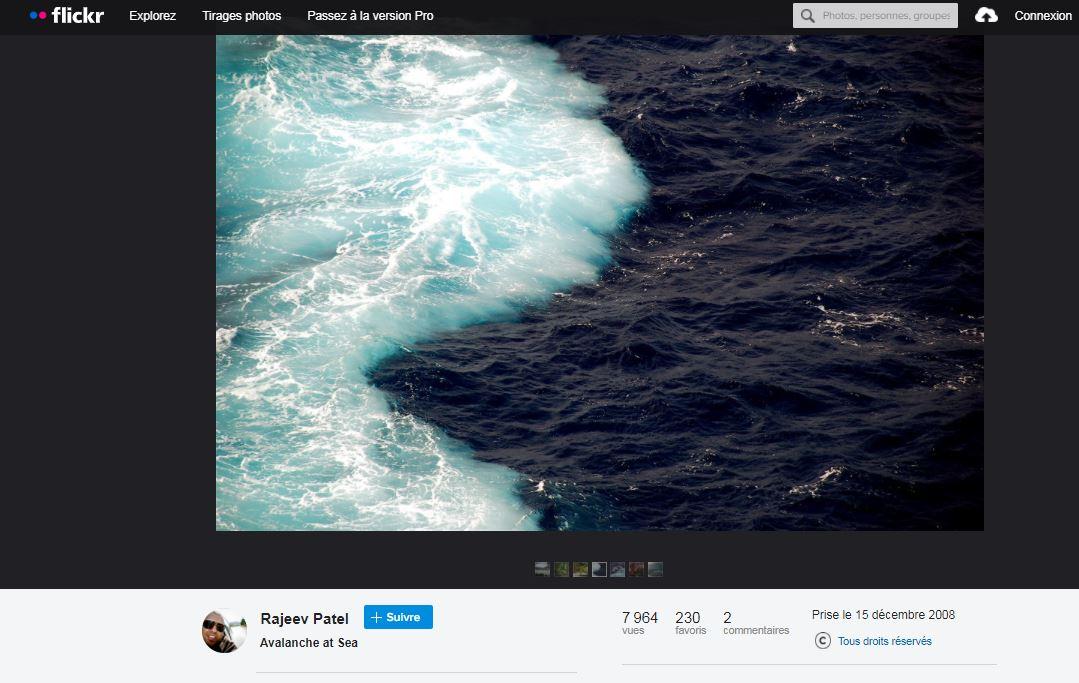Open the Tous droits réservés link
Image resolution: width=1079 pixels, height=683 pixels.
(884, 641)
